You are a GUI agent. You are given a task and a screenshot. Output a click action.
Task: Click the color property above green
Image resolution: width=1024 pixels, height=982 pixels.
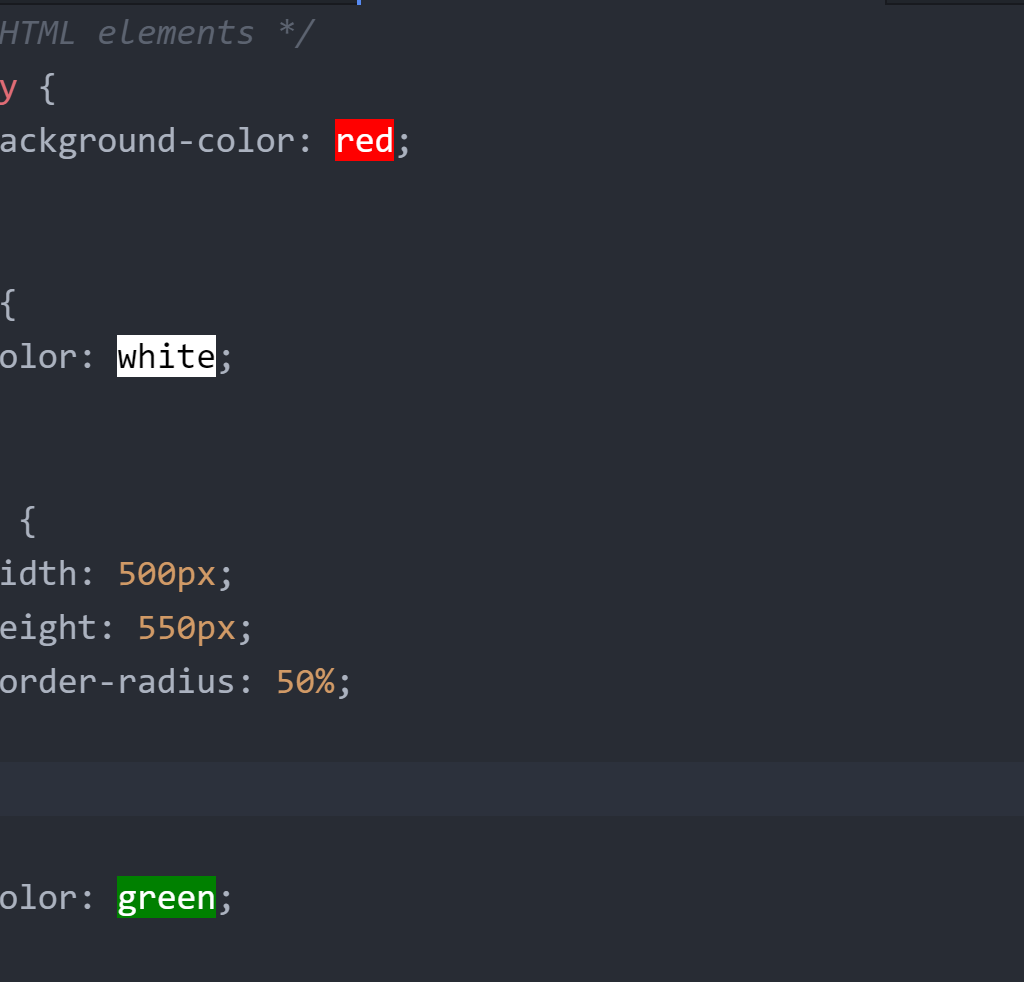tap(38, 897)
